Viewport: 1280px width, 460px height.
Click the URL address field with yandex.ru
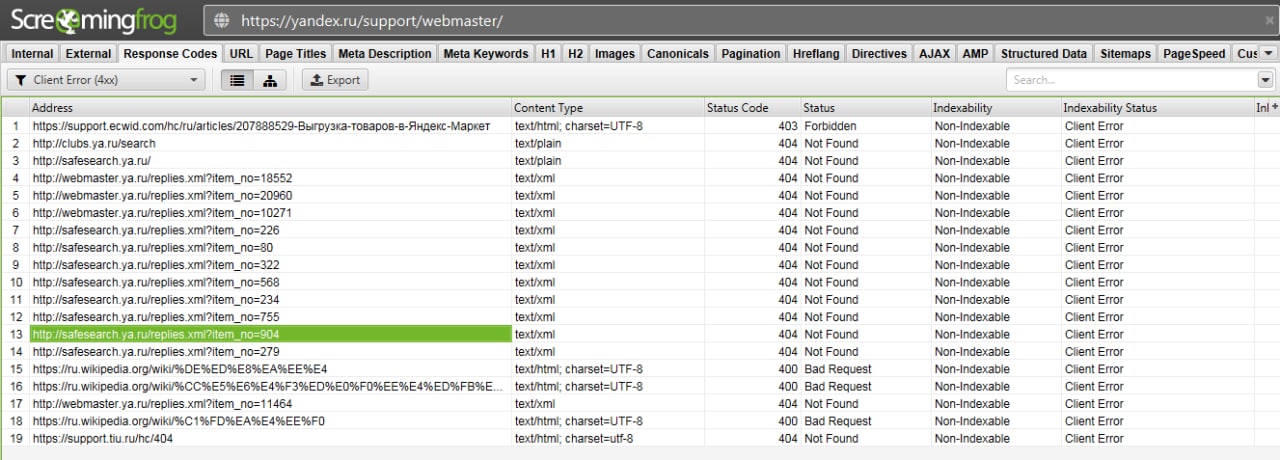(x=738, y=20)
